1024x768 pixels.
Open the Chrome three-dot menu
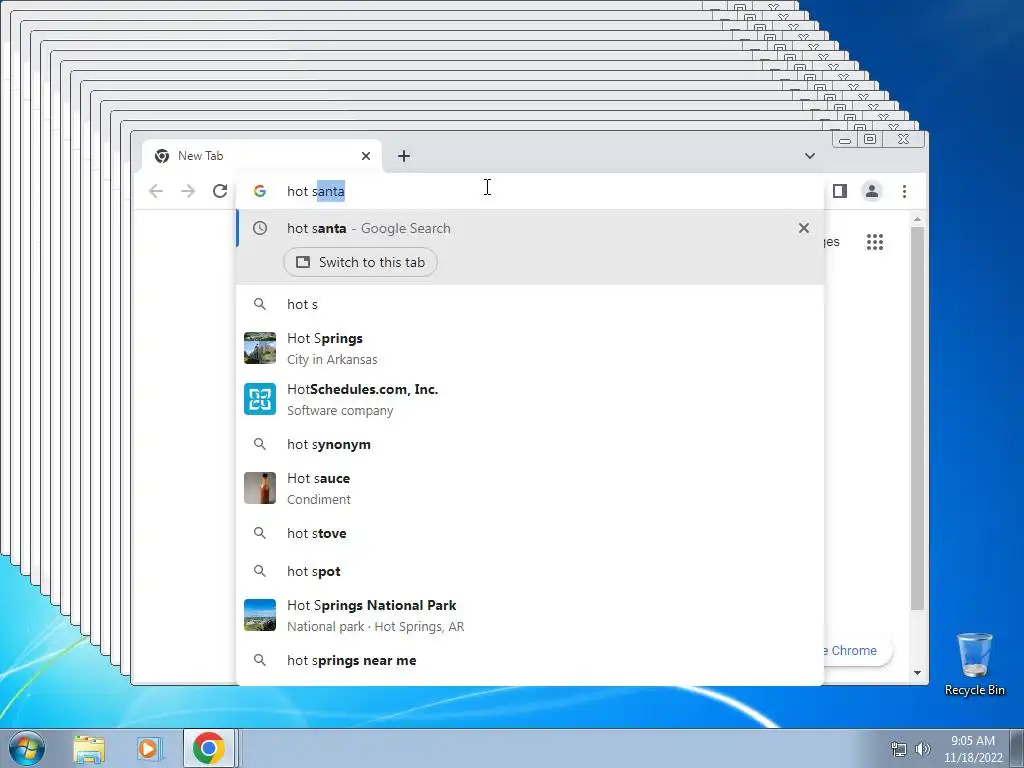(904, 191)
